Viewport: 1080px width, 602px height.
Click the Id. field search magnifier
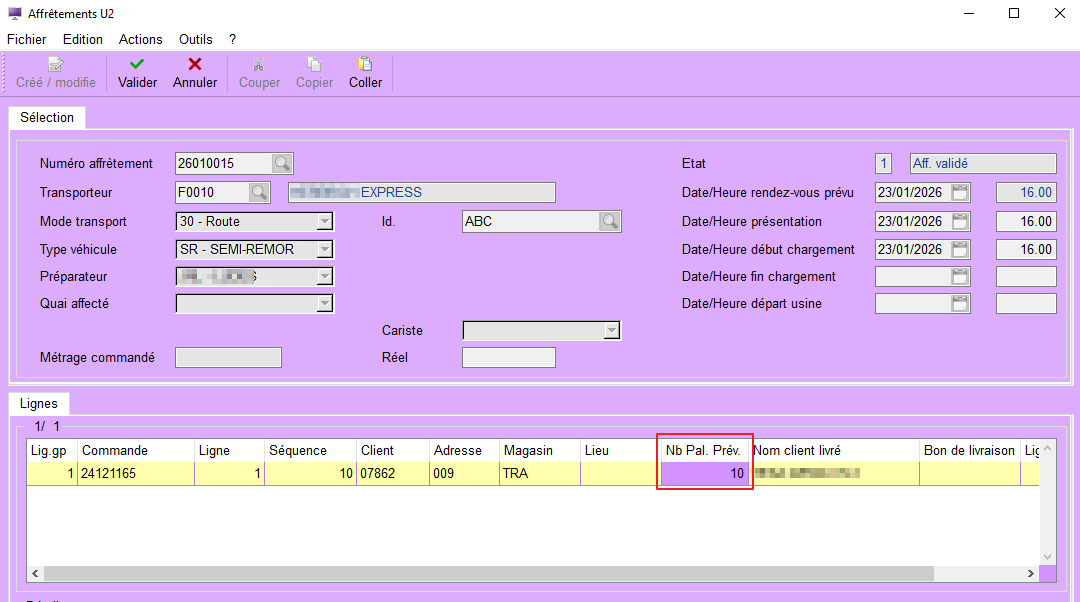click(x=609, y=221)
